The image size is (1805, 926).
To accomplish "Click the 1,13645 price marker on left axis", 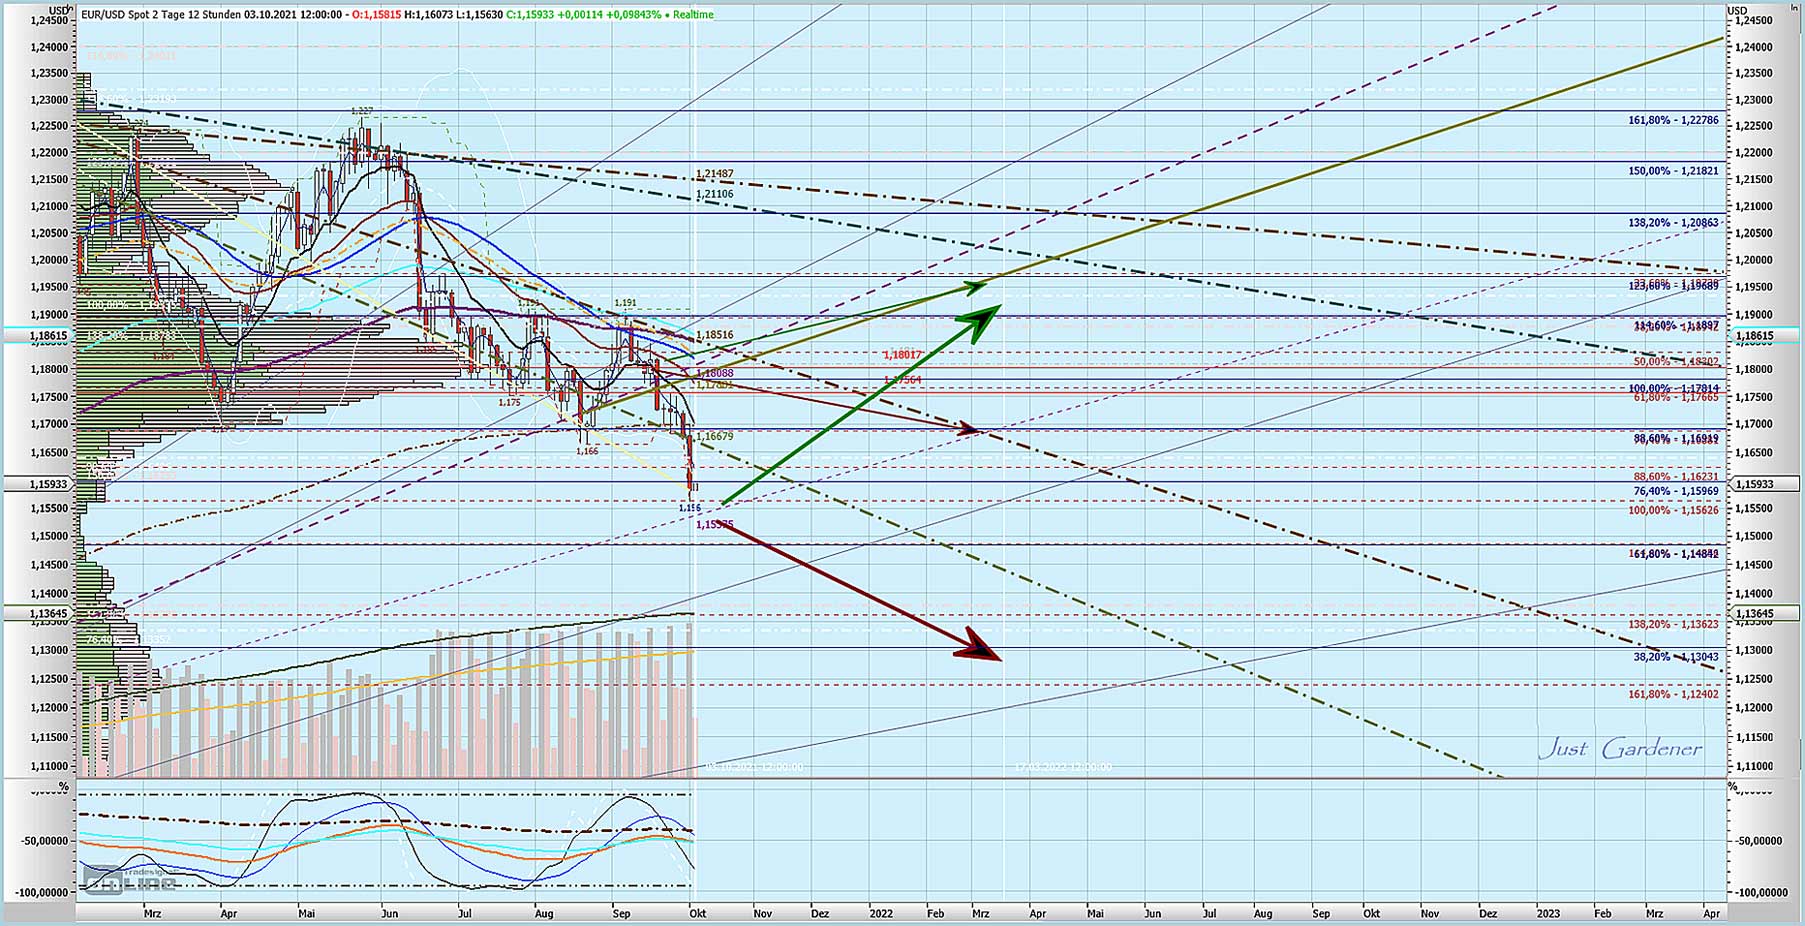I will pyautogui.click(x=37, y=613).
